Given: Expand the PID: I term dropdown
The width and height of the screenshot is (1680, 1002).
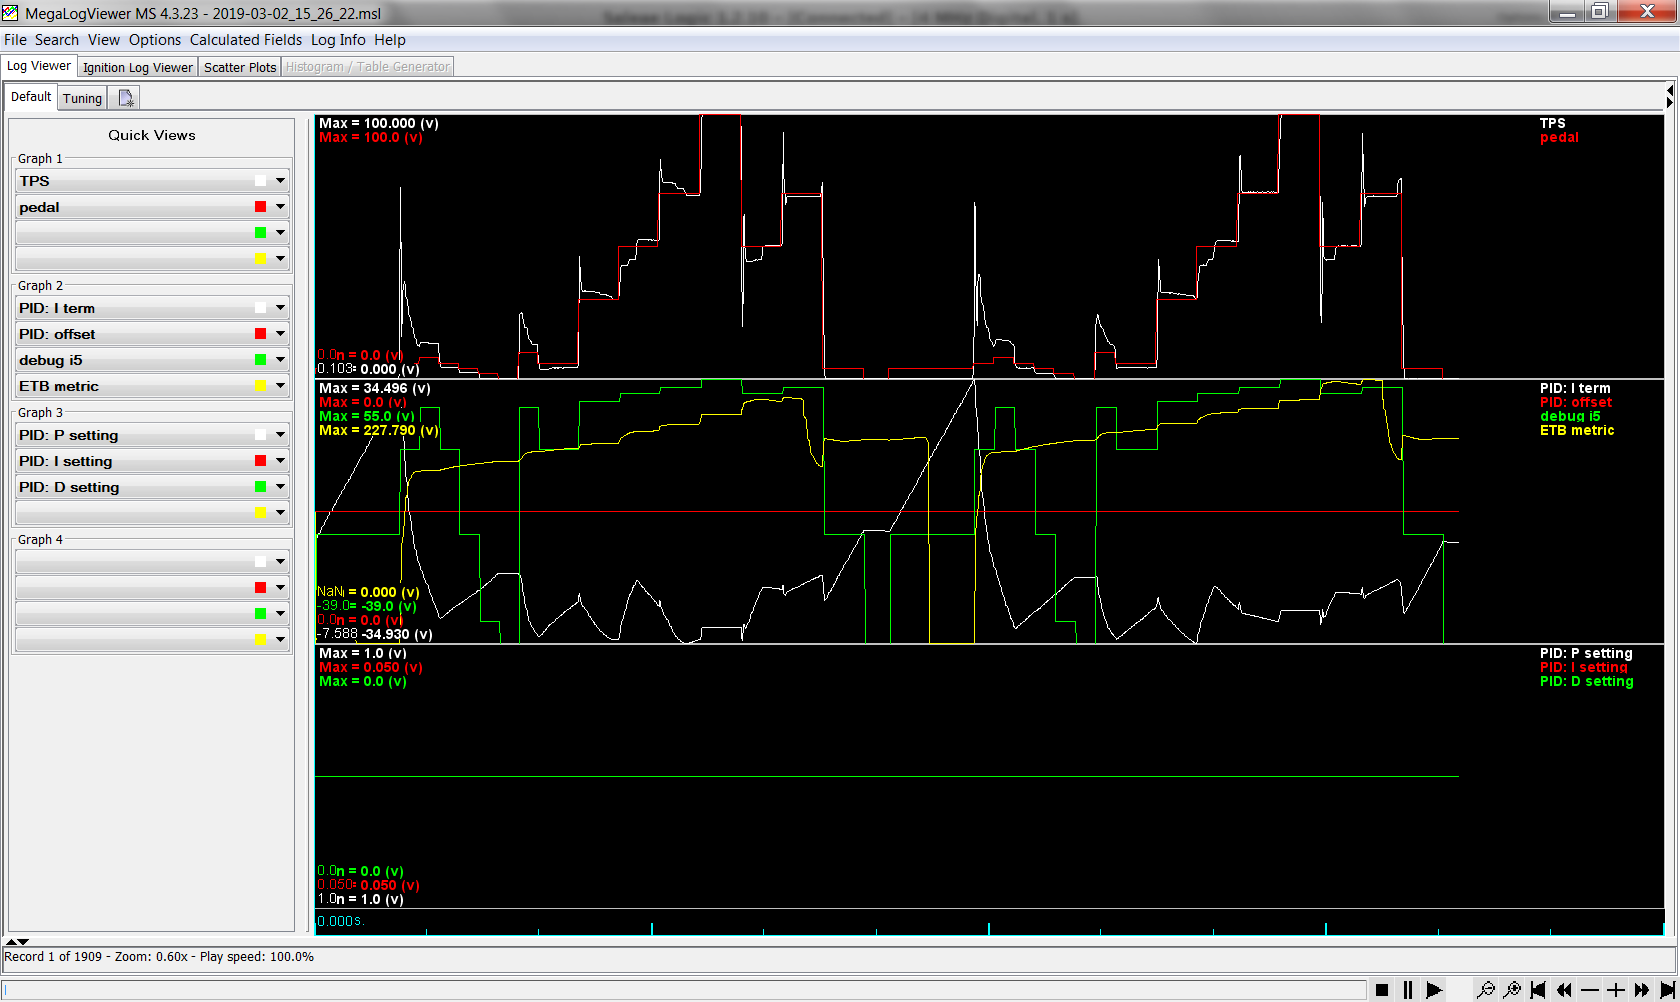Looking at the screenshot, I should click(x=280, y=308).
